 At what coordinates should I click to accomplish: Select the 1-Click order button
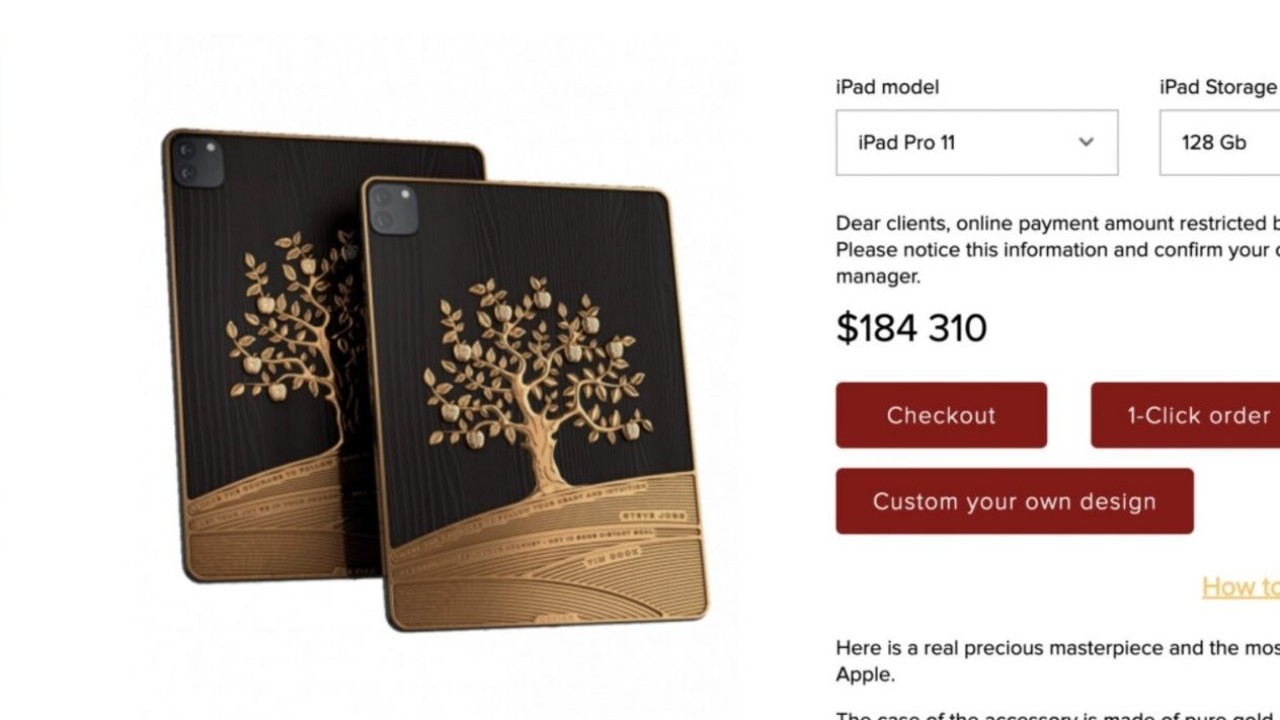click(x=1186, y=415)
